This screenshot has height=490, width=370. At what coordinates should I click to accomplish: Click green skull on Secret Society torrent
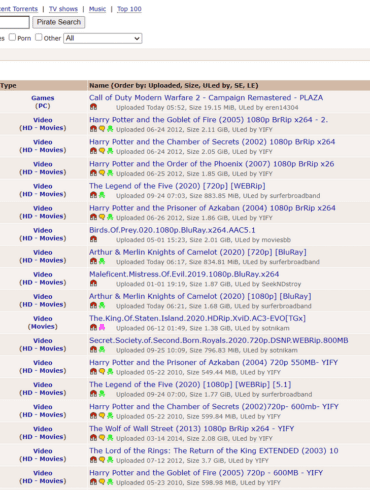click(102, 350)
